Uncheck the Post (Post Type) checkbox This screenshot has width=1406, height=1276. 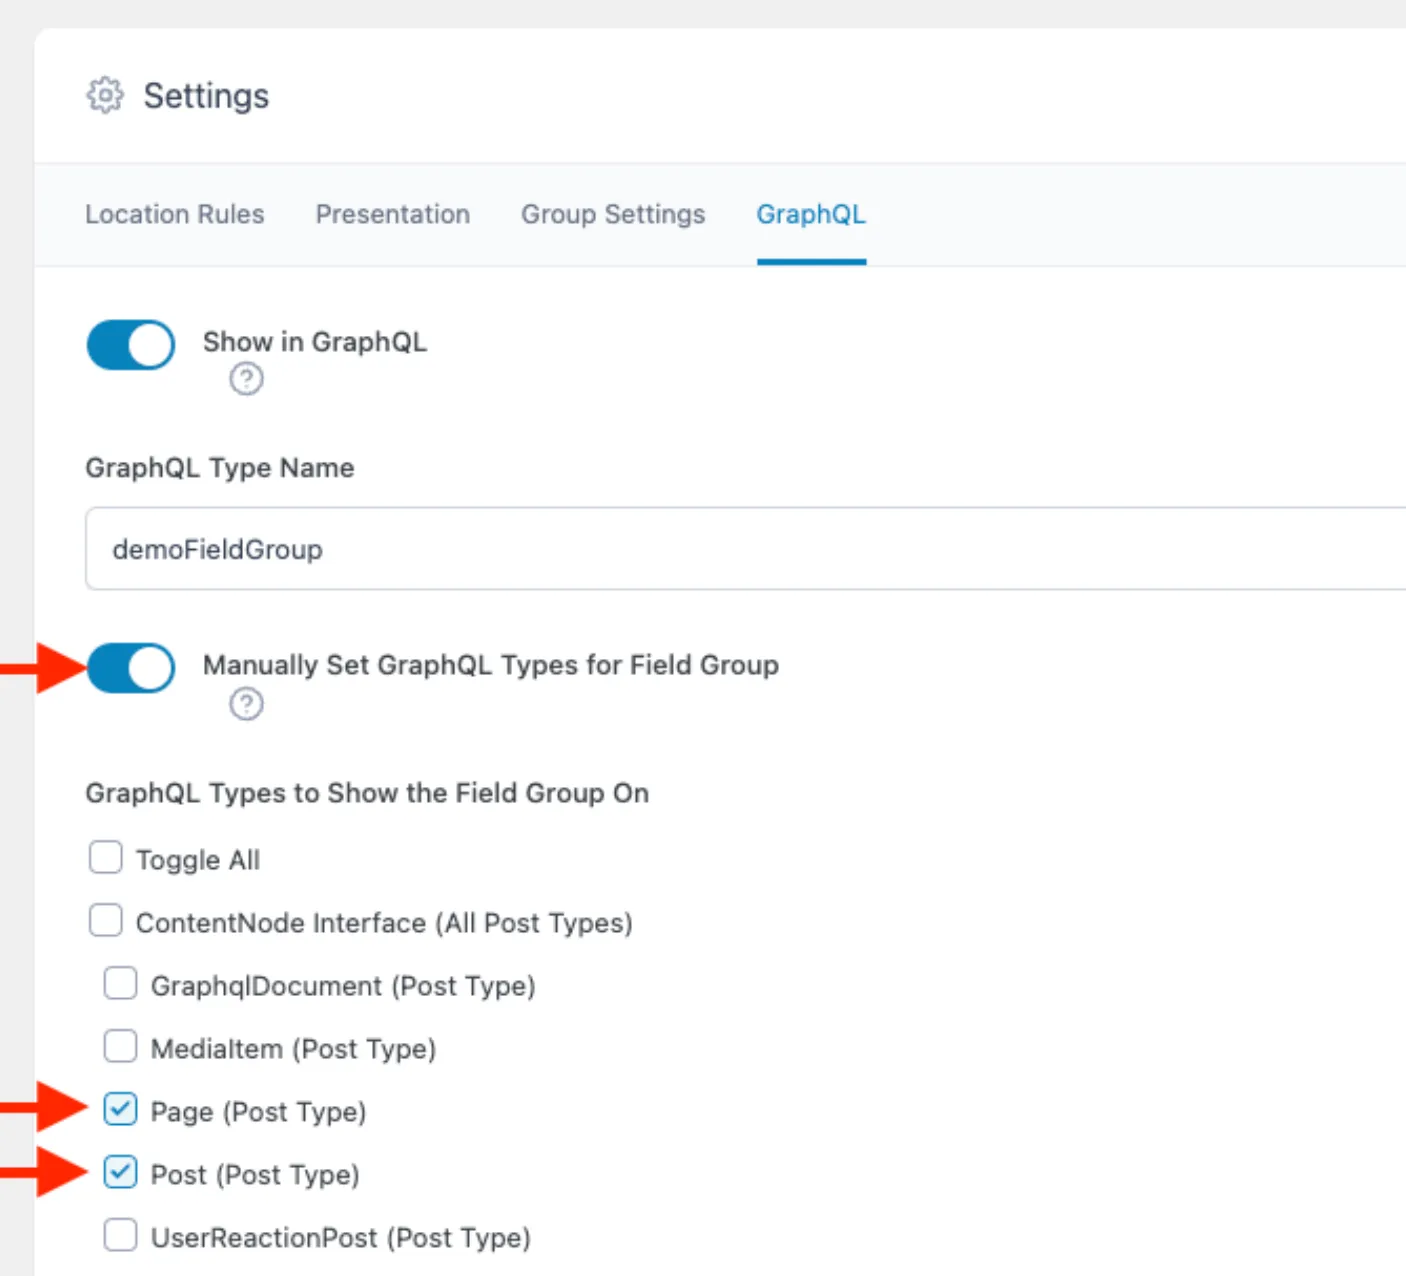click(x=121, y=1173)
